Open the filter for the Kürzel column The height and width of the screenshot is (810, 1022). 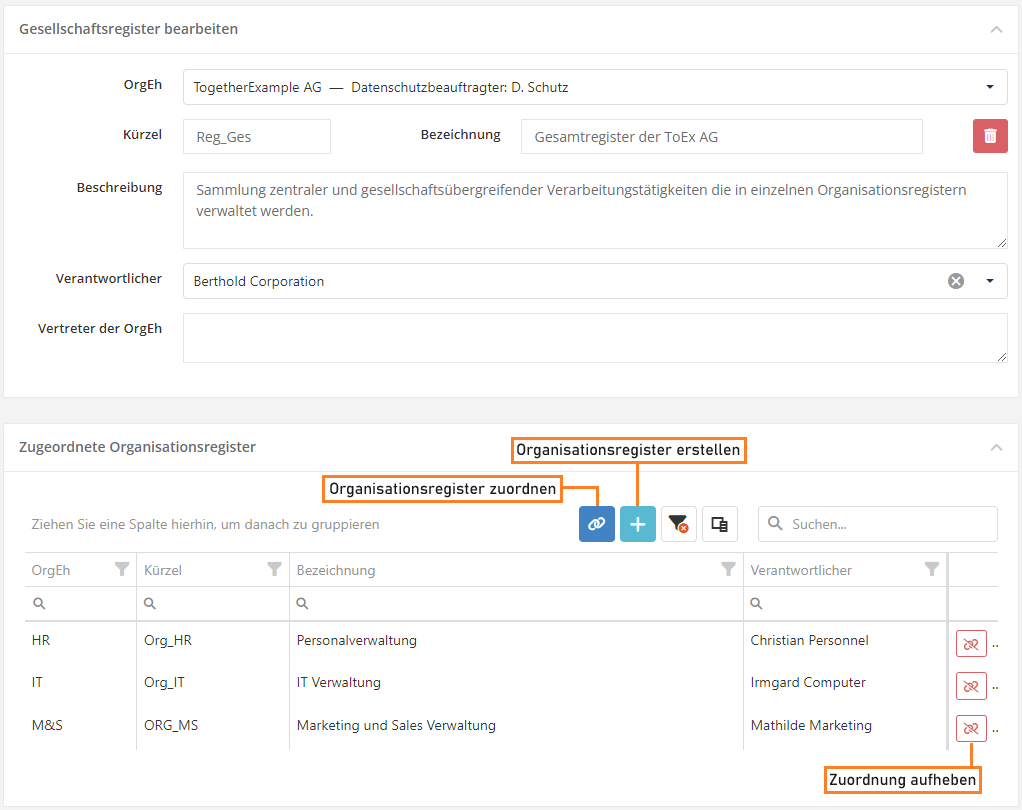coord(275,570)
